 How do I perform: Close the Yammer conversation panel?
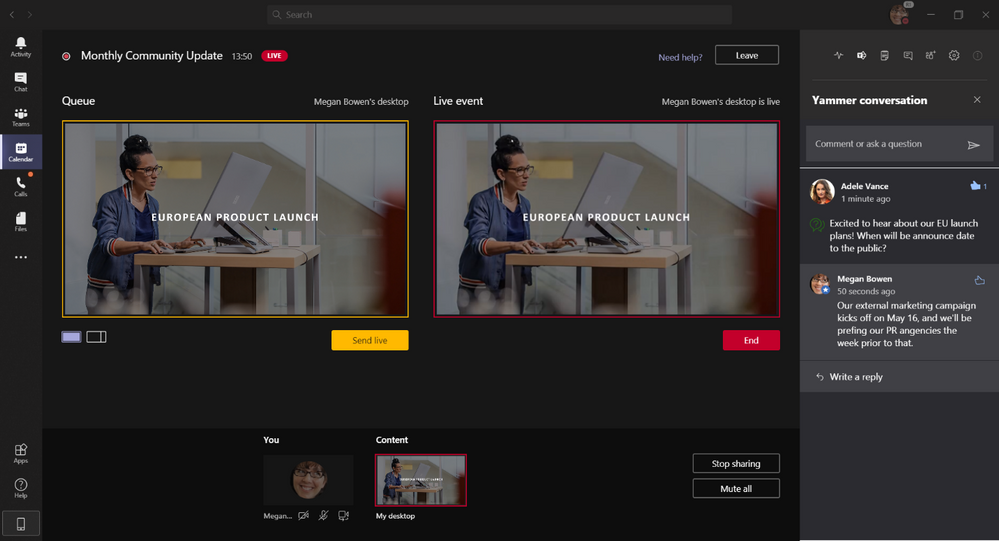click(x=977, y=100)
